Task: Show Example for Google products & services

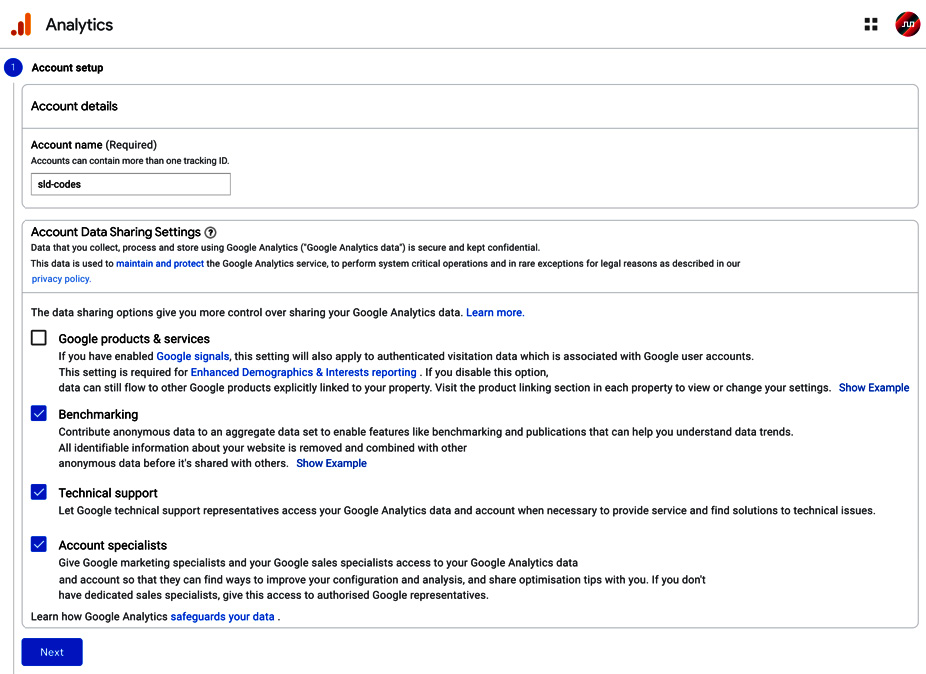Action: click(x=873, y=387)
